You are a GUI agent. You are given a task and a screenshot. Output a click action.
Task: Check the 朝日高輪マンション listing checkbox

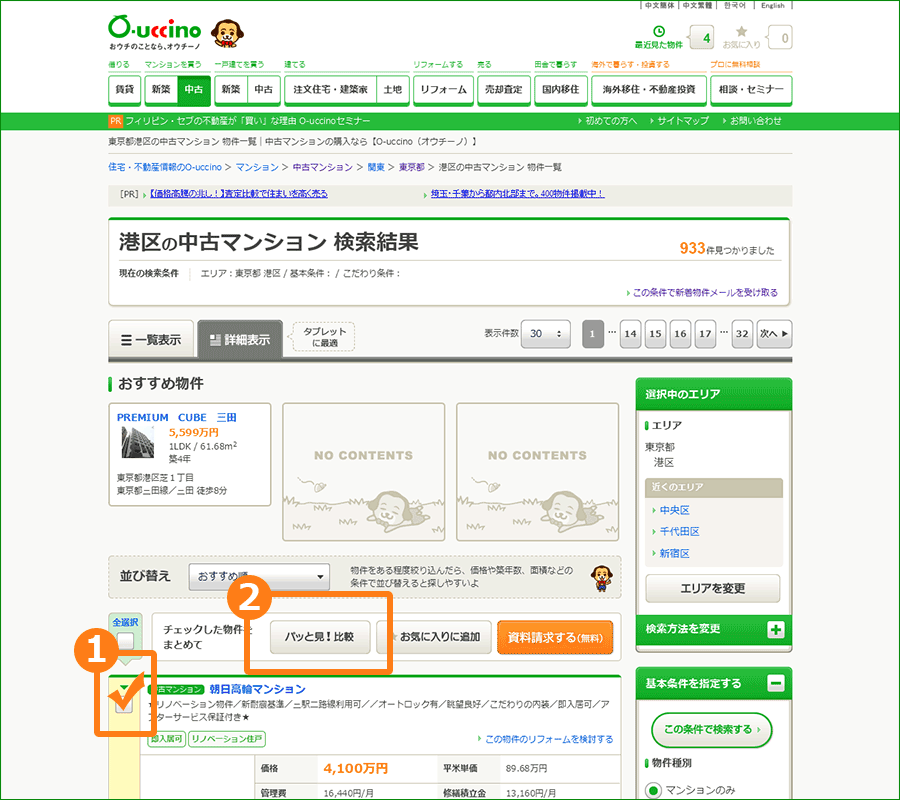[x=123, y=697]
